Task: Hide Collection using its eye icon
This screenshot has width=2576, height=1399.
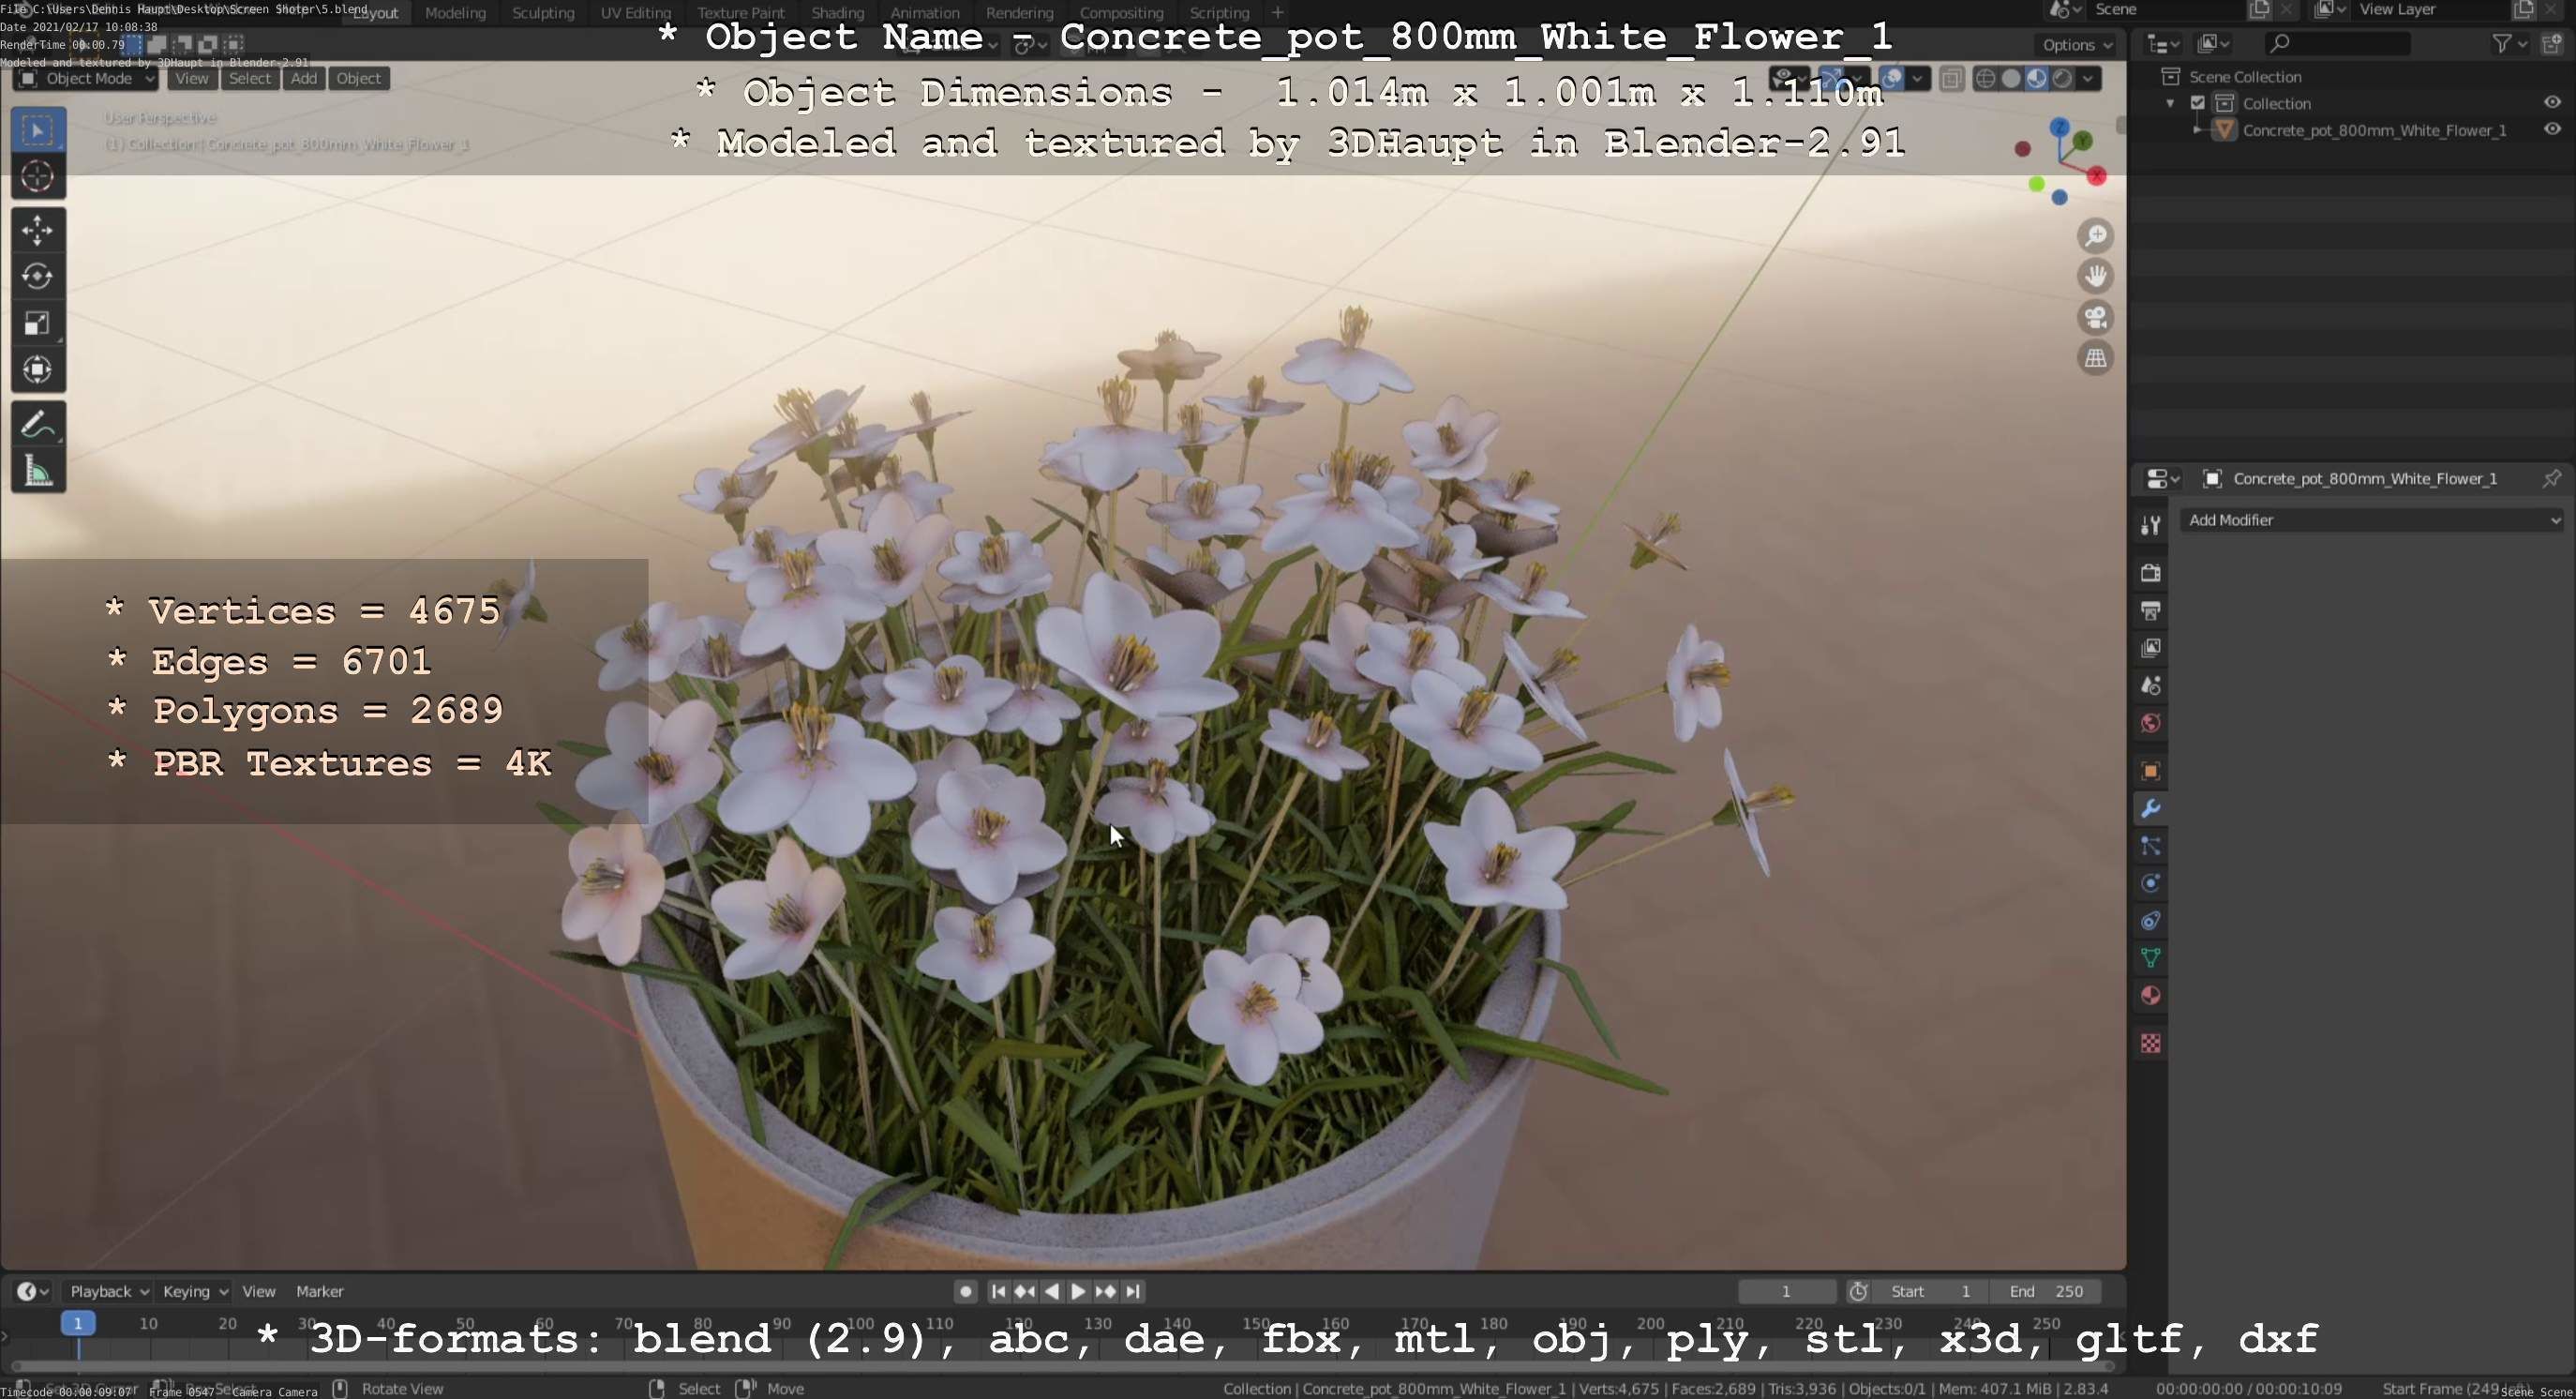Action: 2551,103
